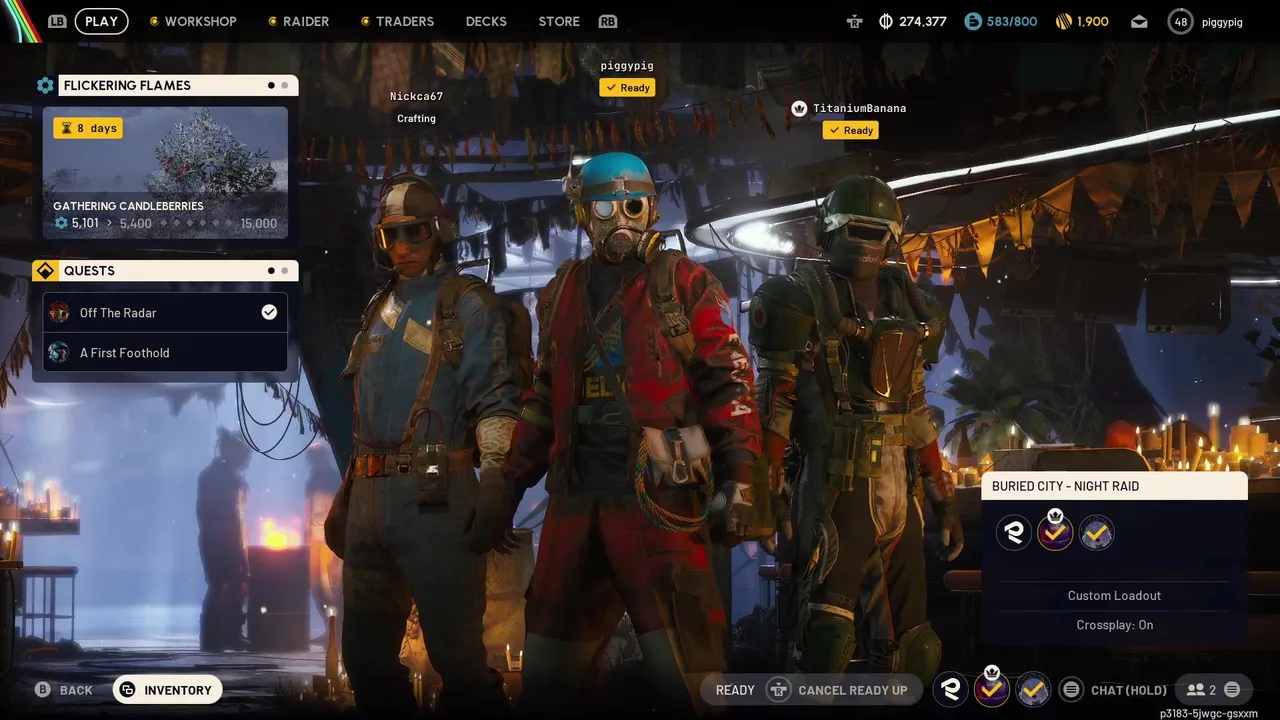
Task: Click third ready avatar in bottom bar
Action: click(1033, 689)
